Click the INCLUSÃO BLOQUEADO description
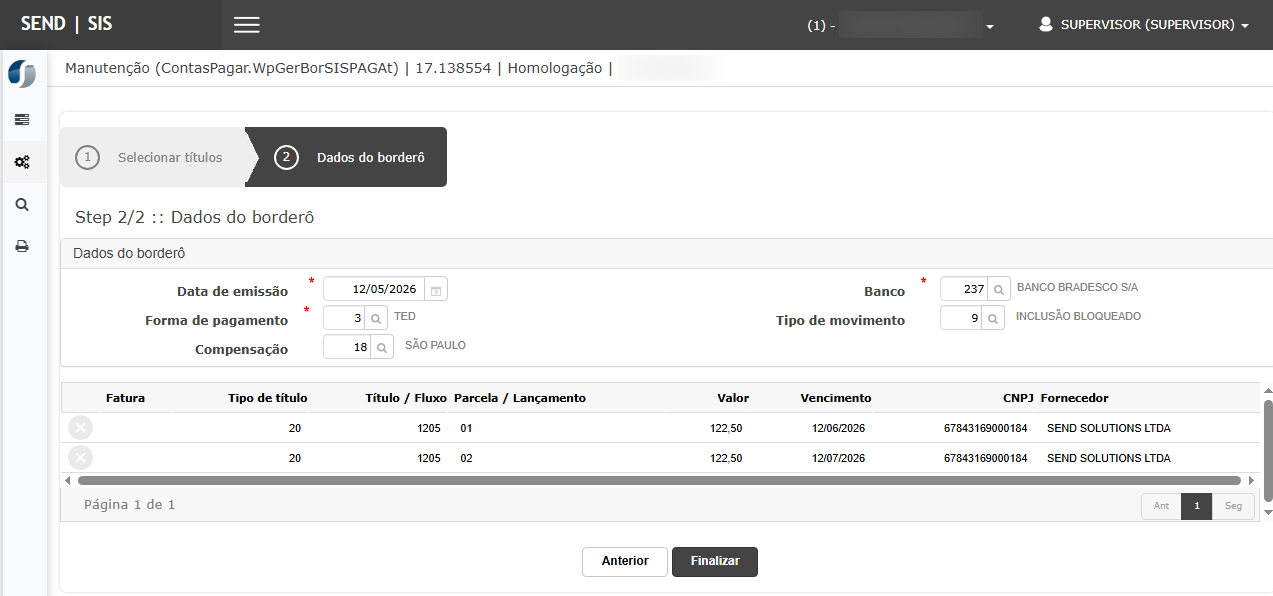Viewport: 1273px width, 596px height. (x=1078, y=316)
